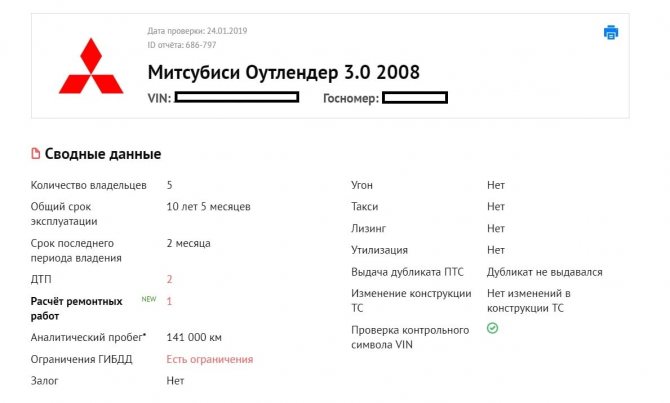The height and width of the screenshot is (403, 670).
Task: Click the Госномер: label
Action: 351,98
